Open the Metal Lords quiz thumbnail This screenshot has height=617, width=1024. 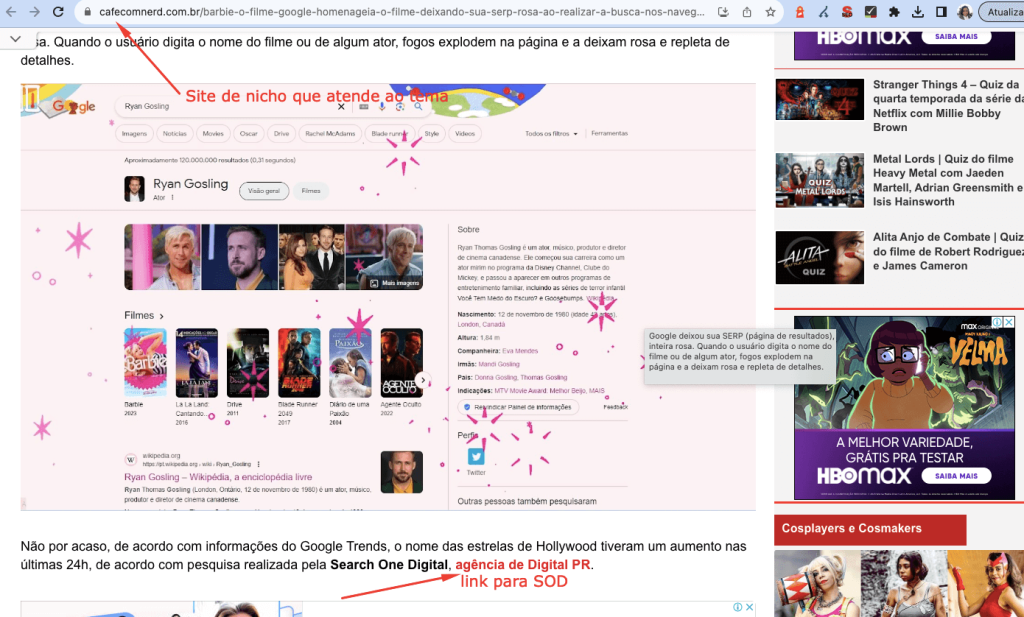(820, 180)
